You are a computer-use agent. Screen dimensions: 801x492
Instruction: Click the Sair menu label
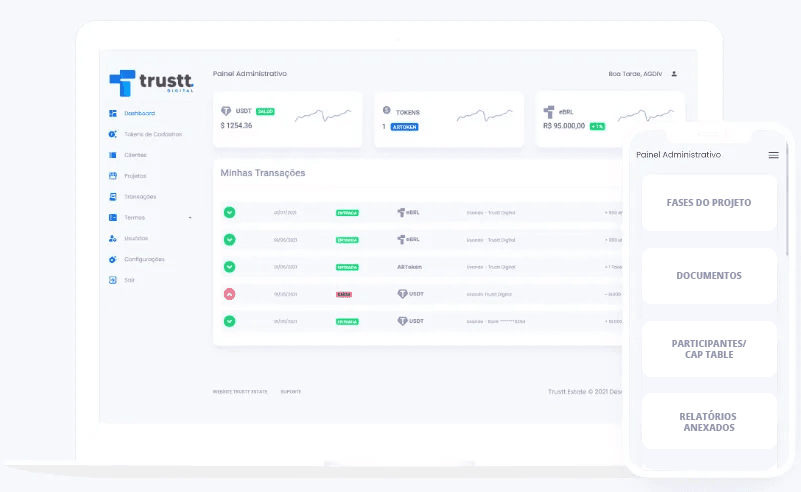coord(130,280)
